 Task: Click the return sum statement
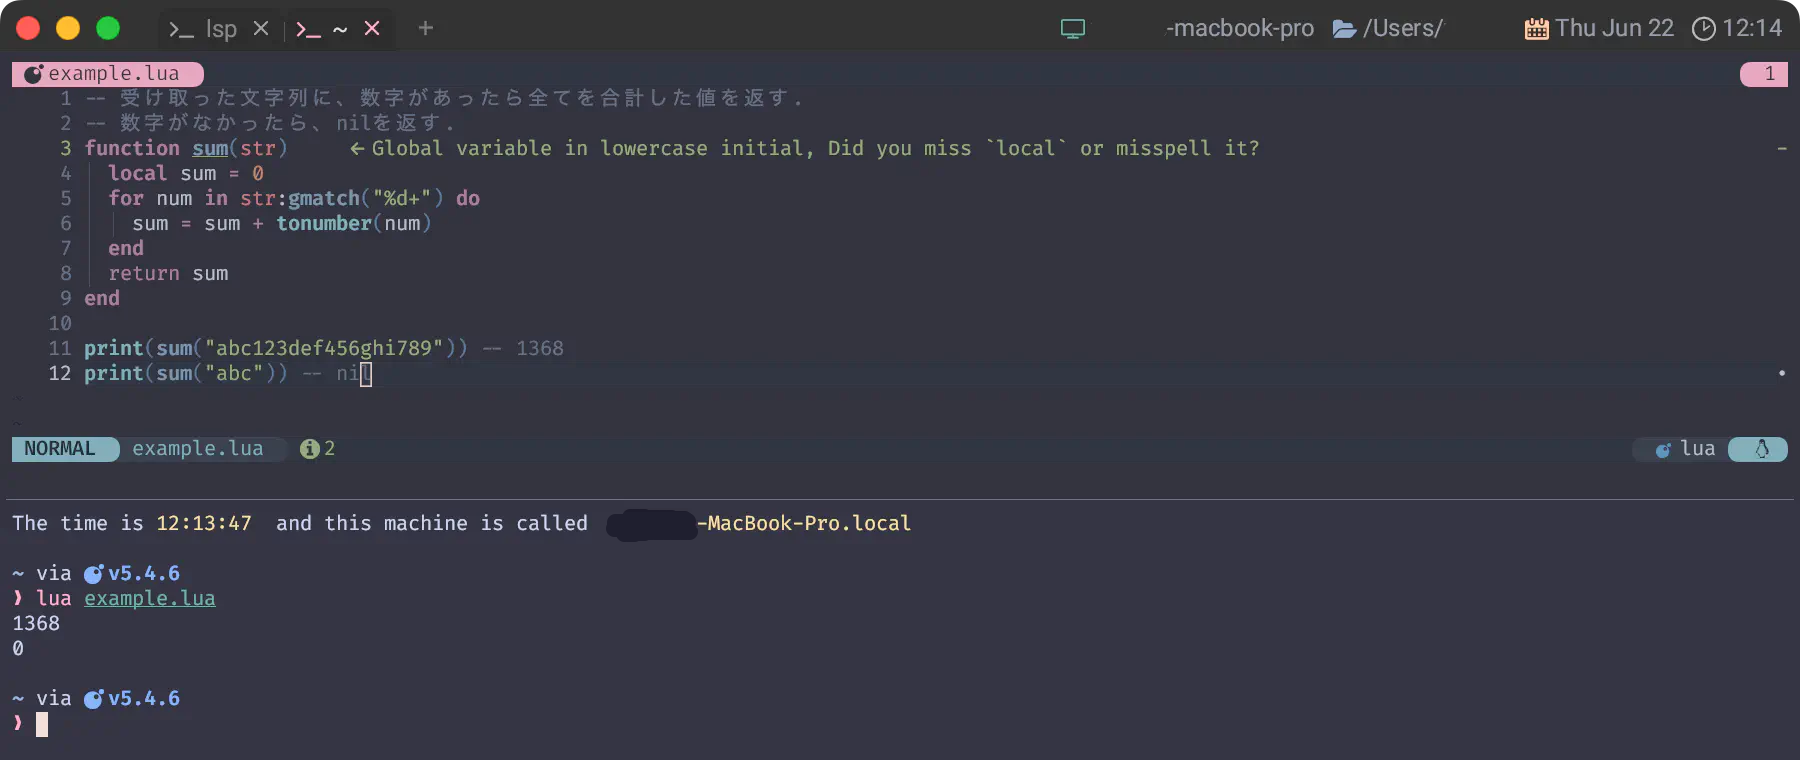(x=168, y=273)
